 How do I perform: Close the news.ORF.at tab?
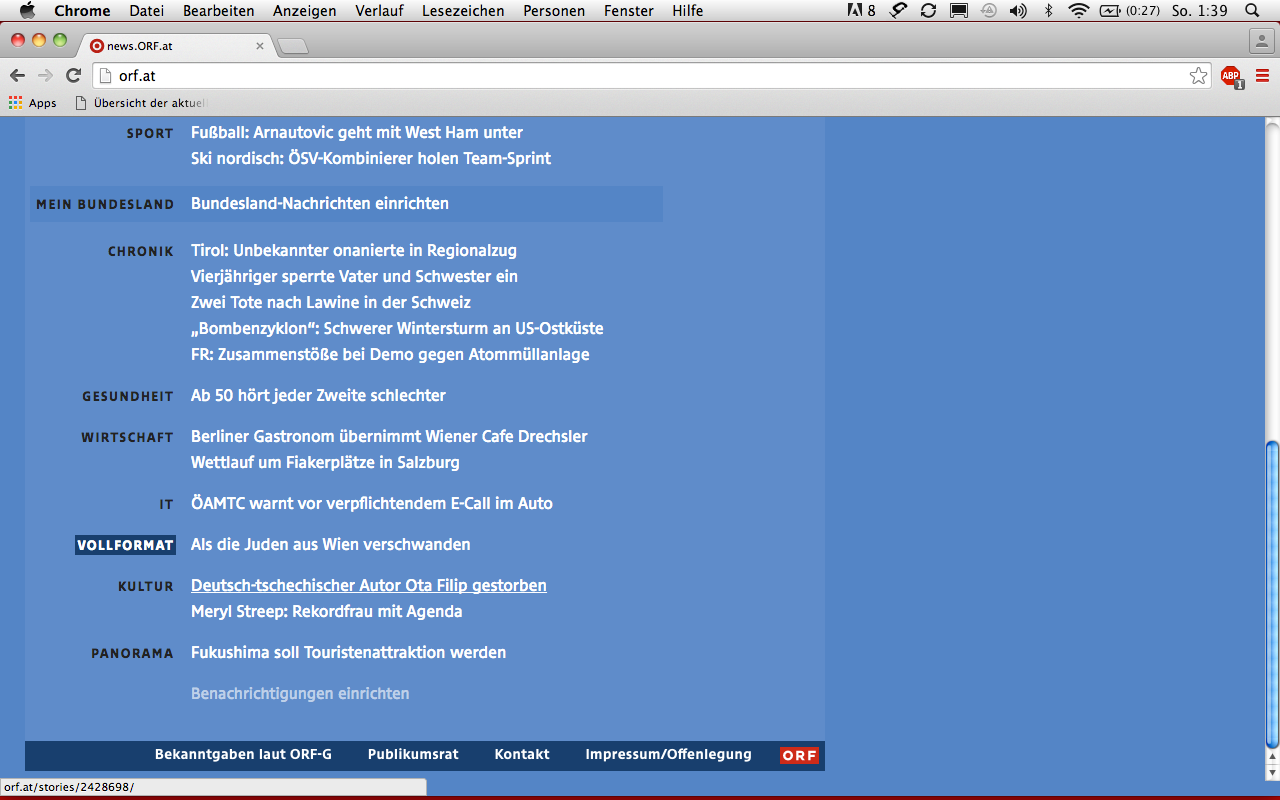pyautogui.click(x=260, y=45)
